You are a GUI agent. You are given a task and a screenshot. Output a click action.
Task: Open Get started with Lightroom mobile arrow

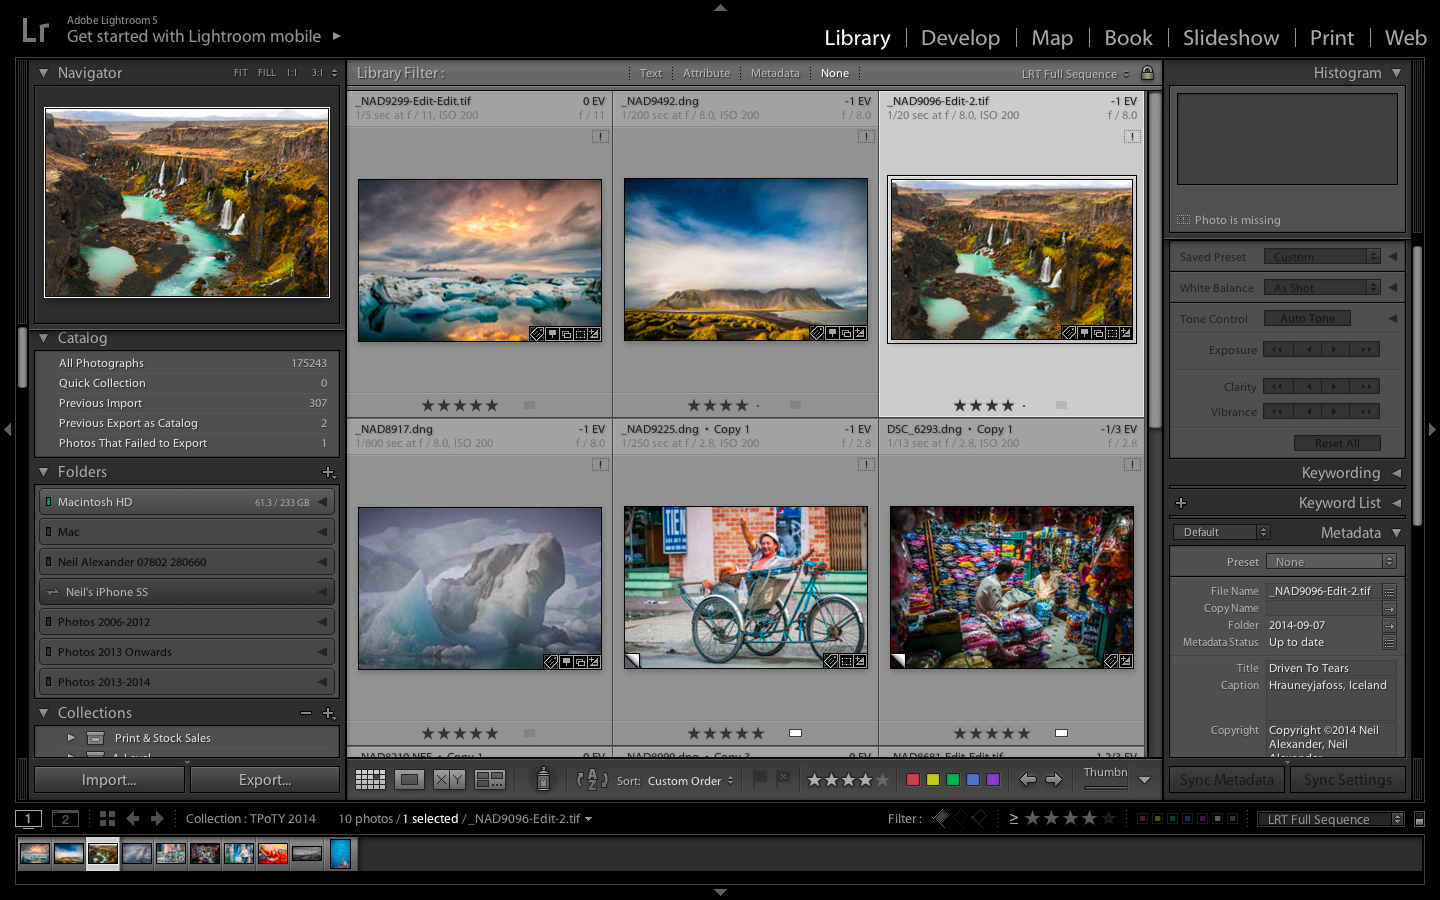click(337, 36)
